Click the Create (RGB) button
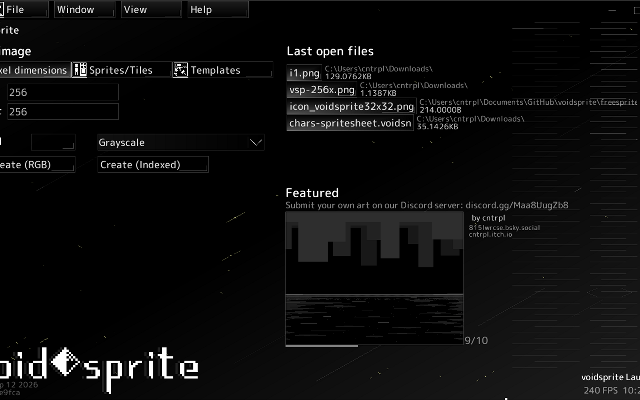The height and width of the screenshot is (400, 640). point(37,164)
